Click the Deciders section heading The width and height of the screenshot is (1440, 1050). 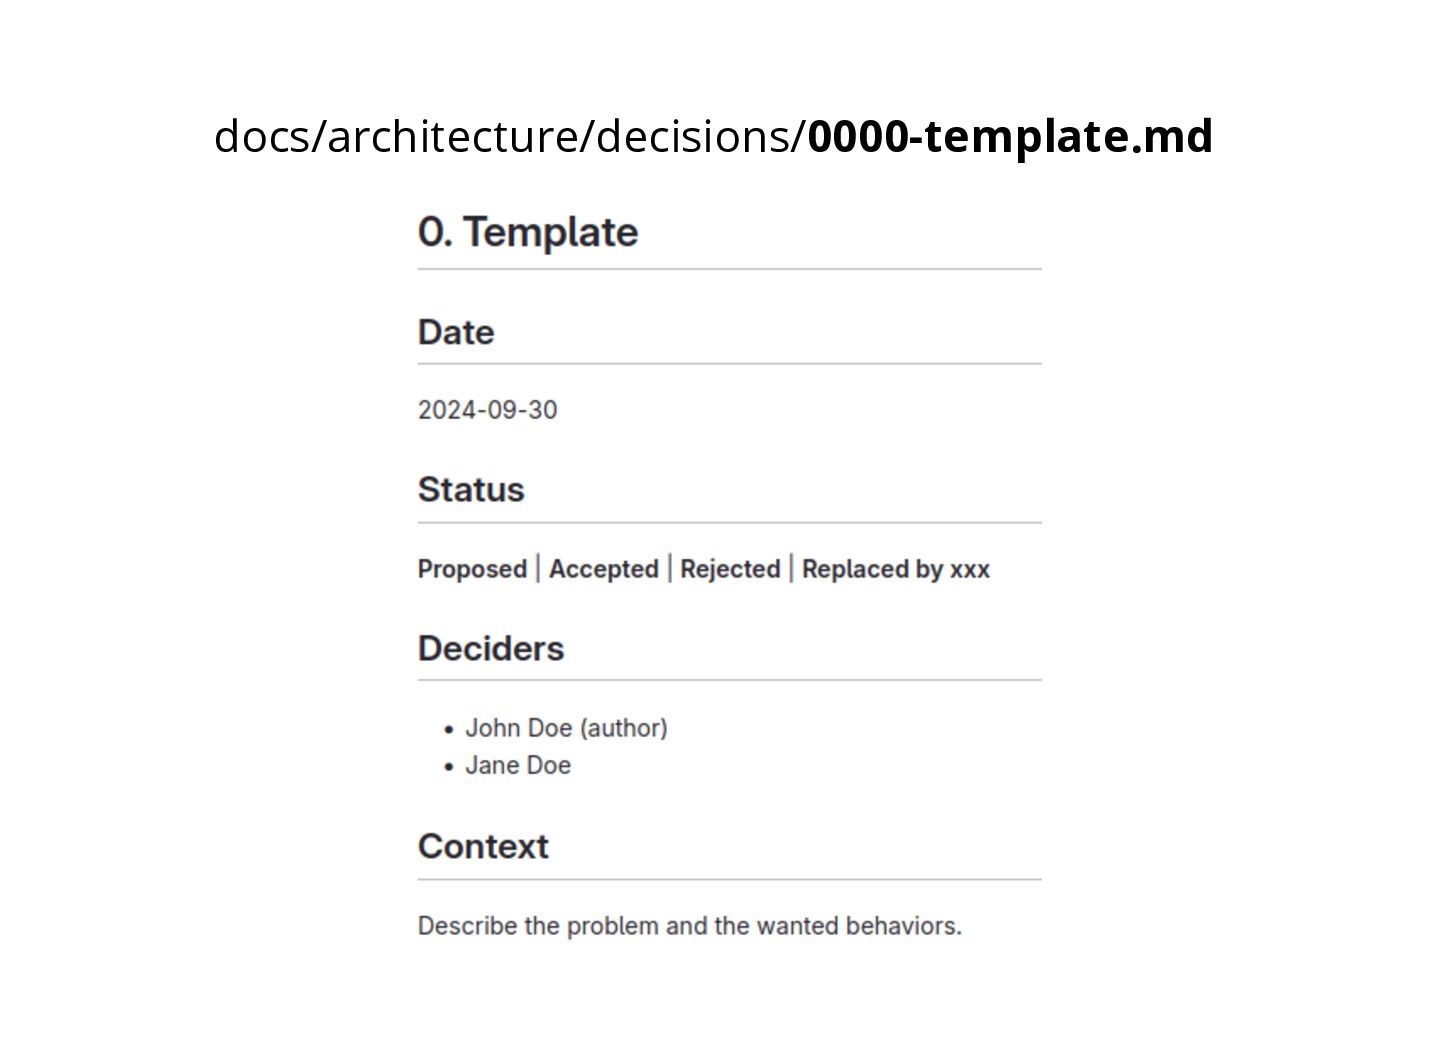pos(491,648)
